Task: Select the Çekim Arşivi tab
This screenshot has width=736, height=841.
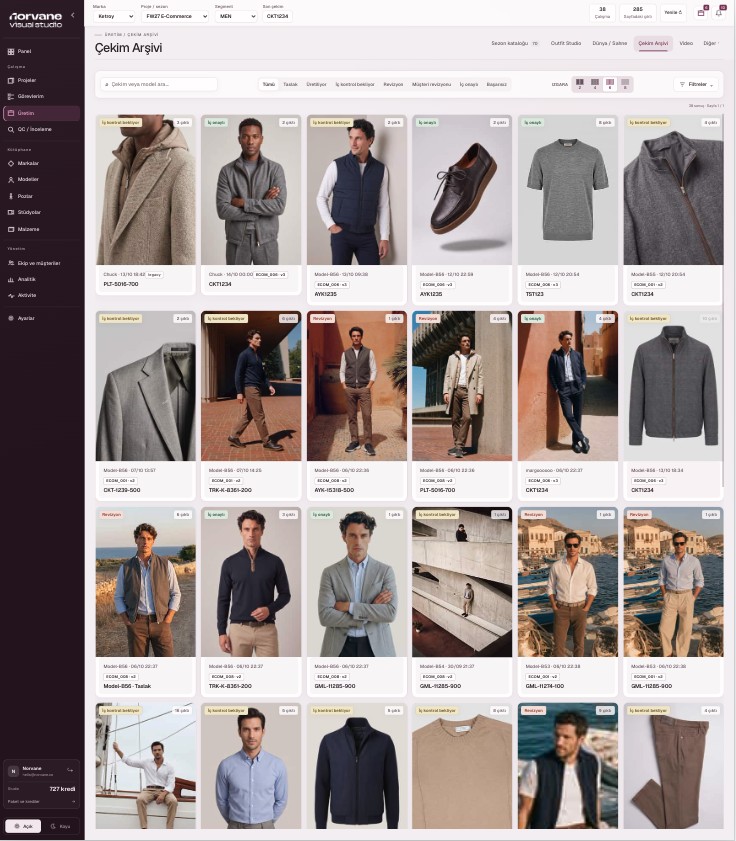Action: [x=653, y=43]
